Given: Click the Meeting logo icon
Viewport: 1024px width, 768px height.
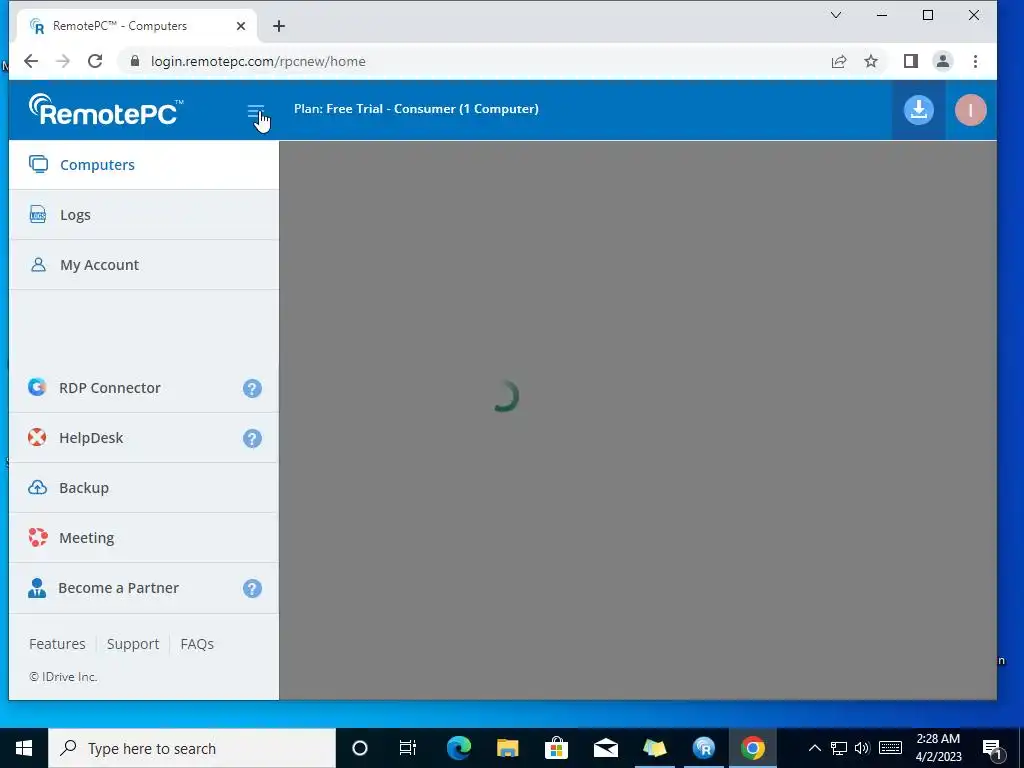Looking at the screenshot, I should click(38, 537).
